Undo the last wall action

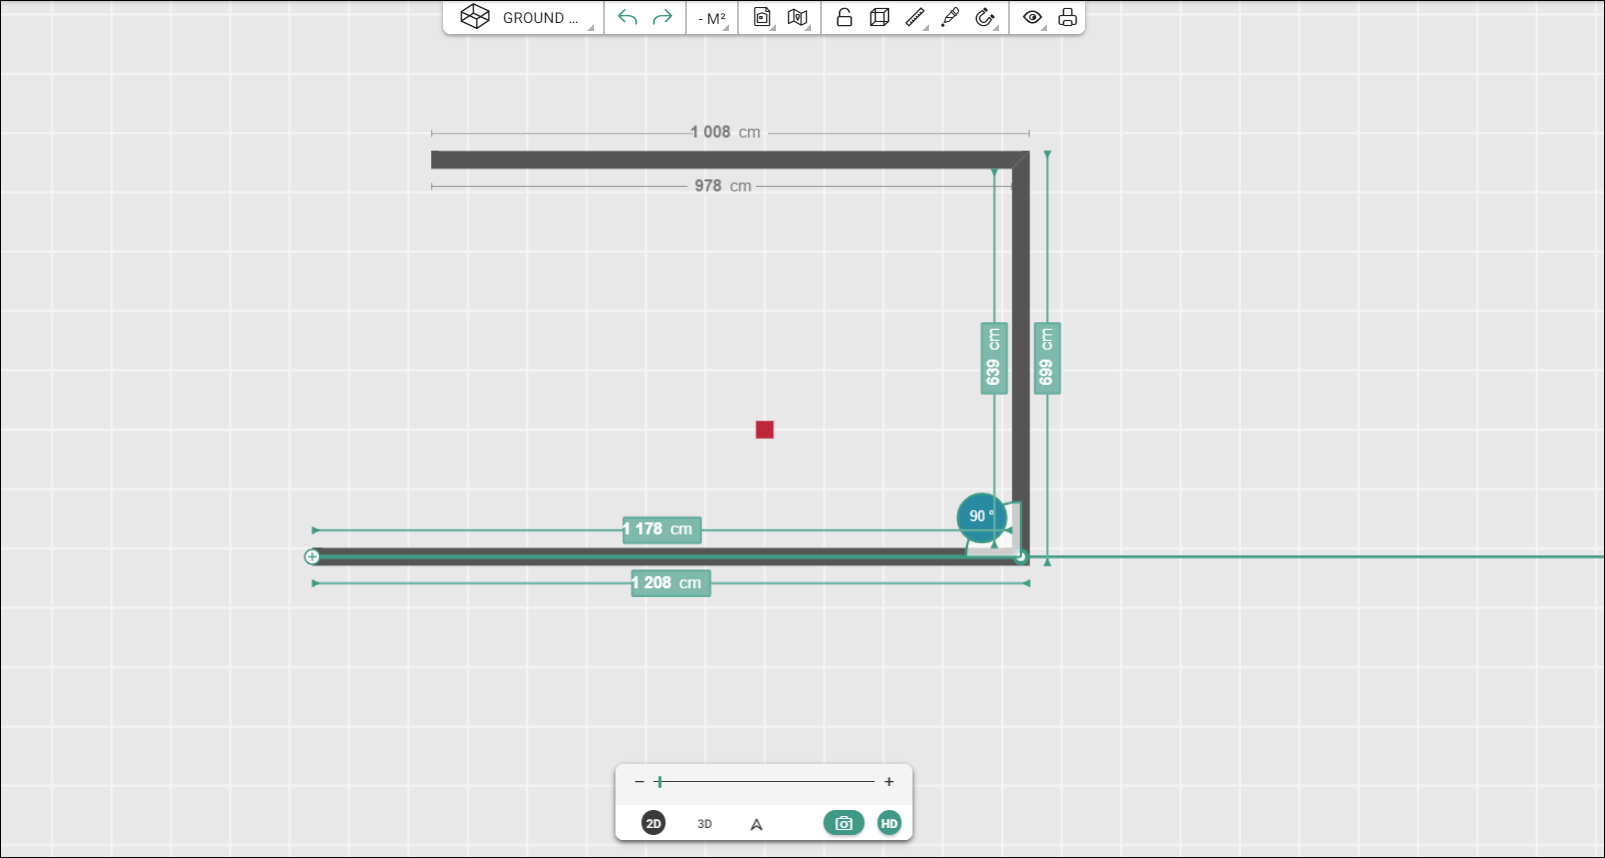627,18
